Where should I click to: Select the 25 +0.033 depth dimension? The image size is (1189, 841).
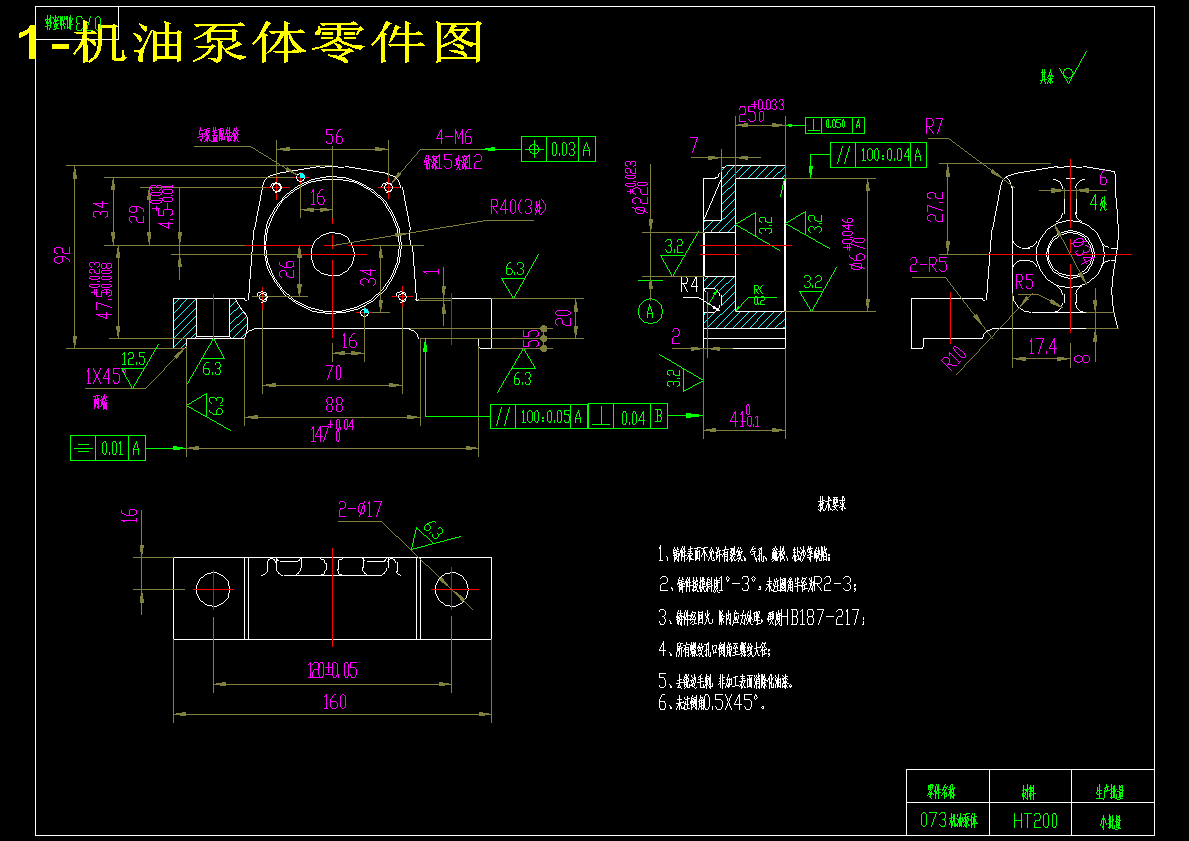761,111
